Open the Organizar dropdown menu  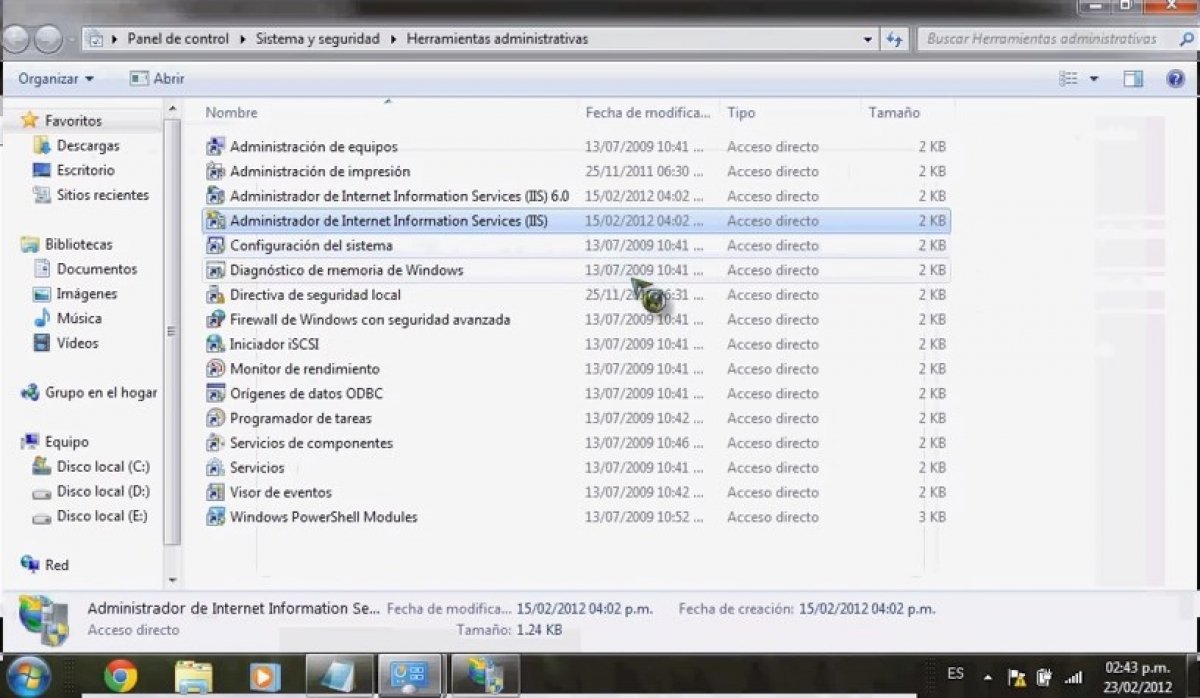(x=56, y=79)
